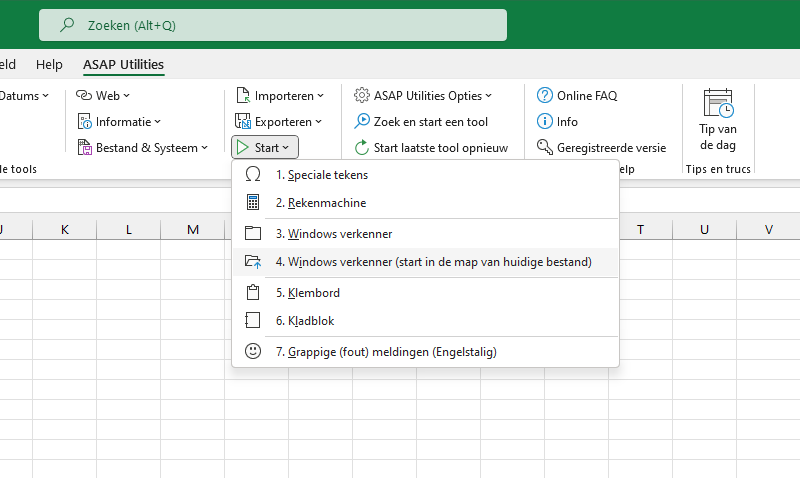Choose Windows verkenner start in huidige map
The height and width of the screenshot is (478, 800).
[x=426, y=262]
